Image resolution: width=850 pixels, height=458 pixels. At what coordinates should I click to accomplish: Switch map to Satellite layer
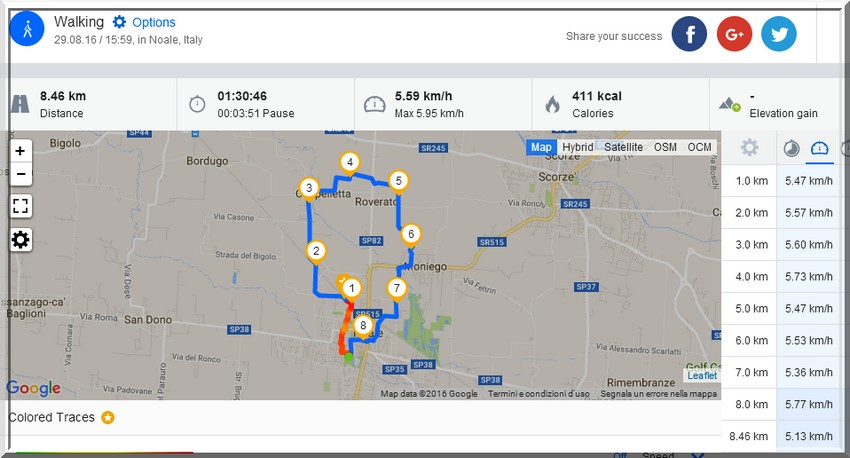pyautogui.click(x=623, y=147)
